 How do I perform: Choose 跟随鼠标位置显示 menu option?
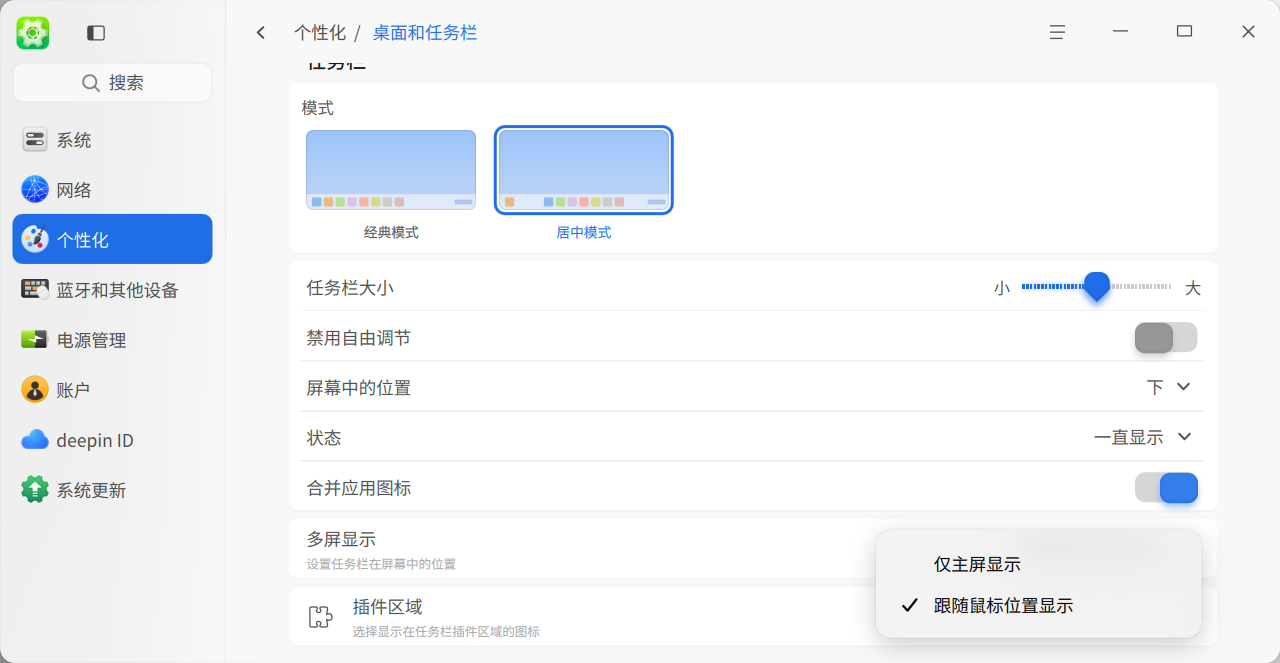(1038, 605)
